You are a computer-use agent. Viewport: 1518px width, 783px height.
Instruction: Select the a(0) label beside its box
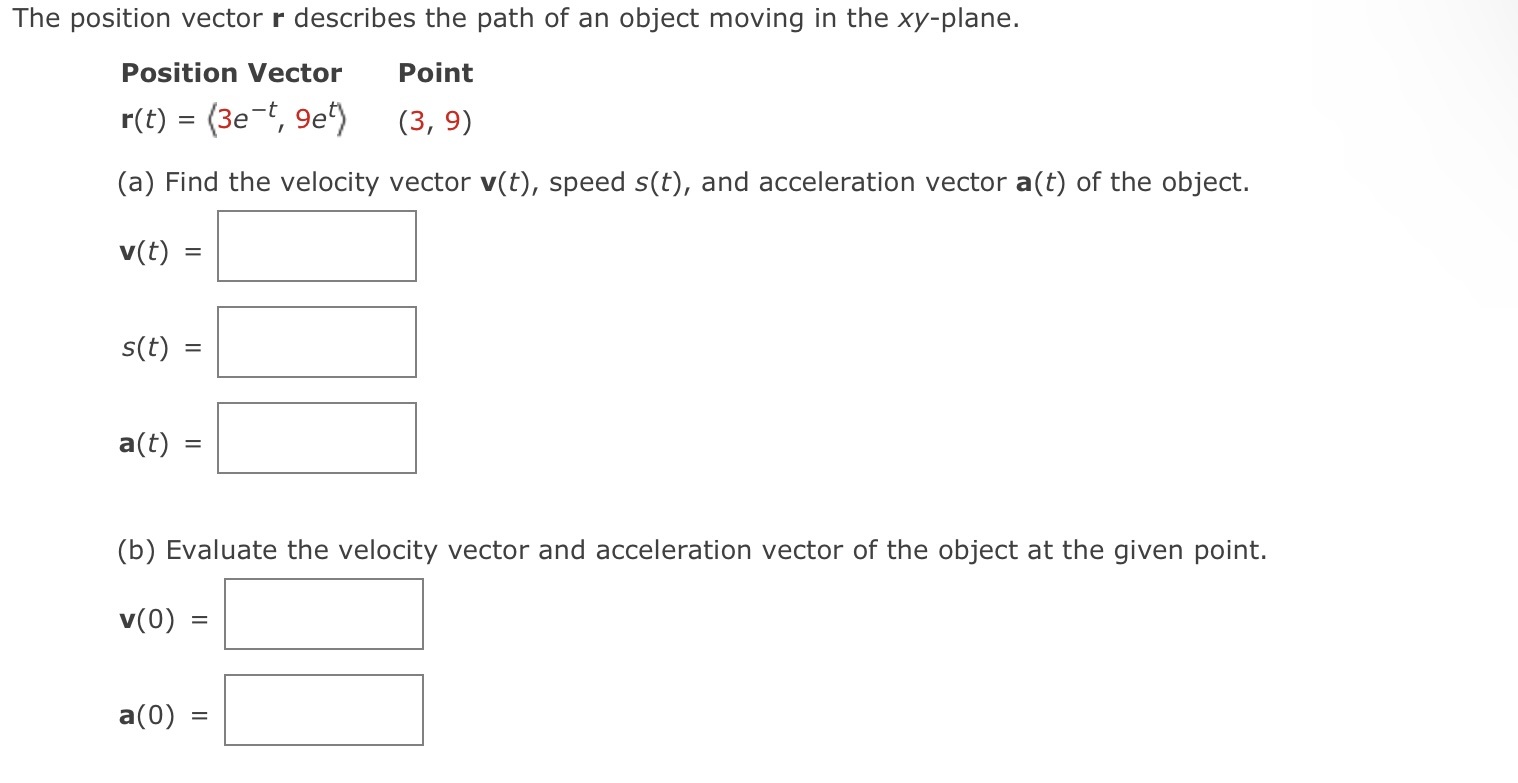[x=147, y=716]
